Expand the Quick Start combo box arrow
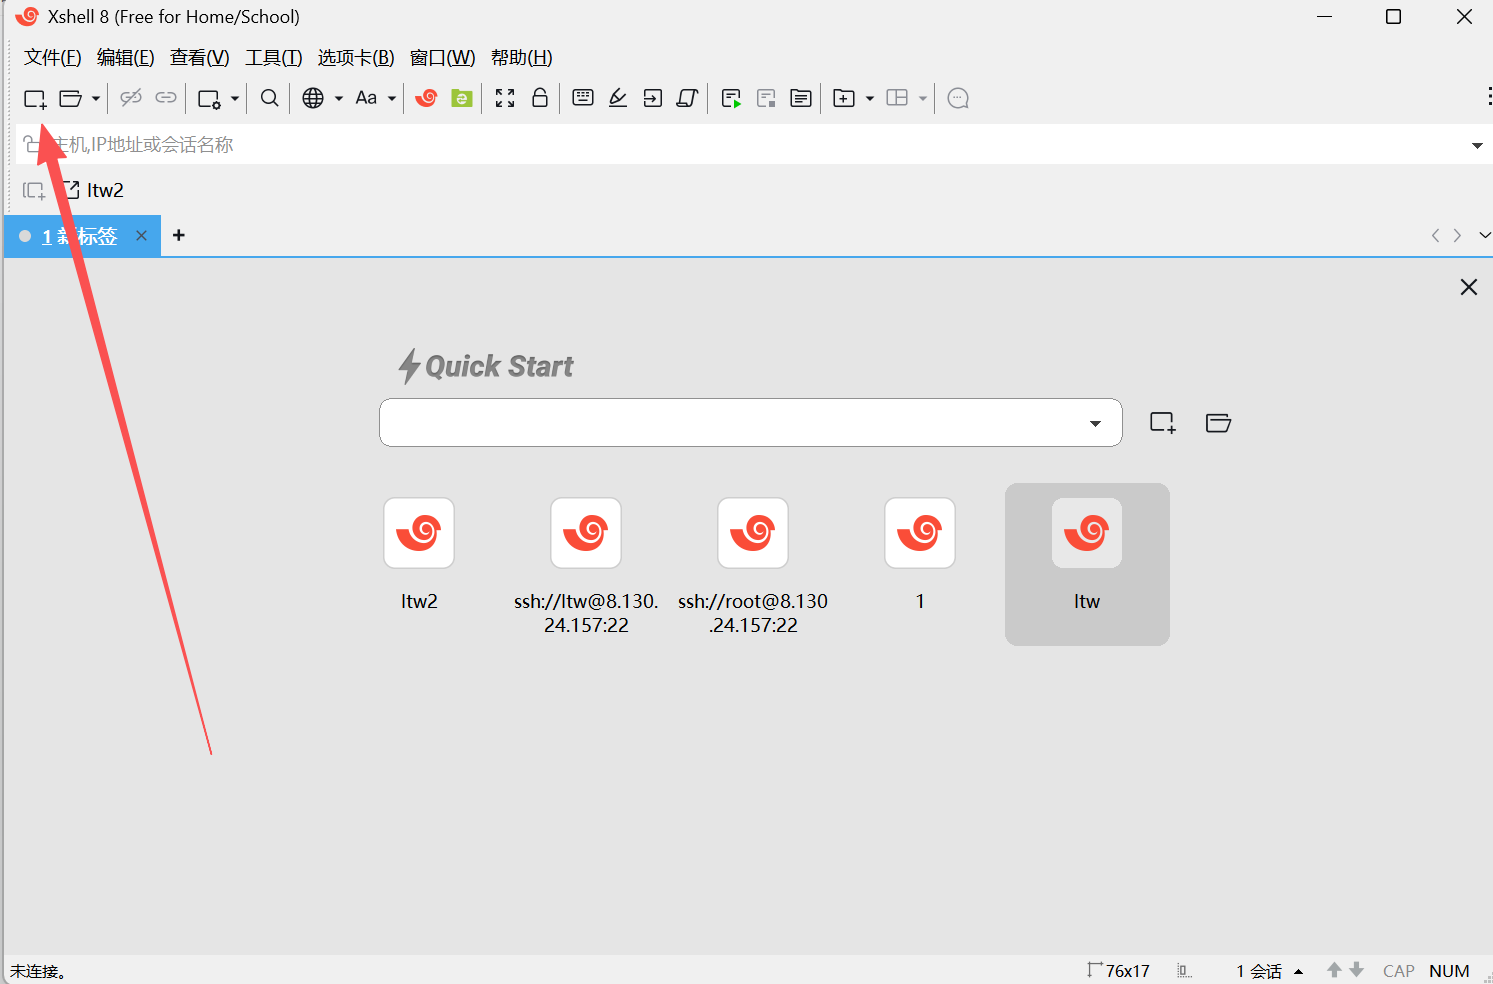Screen dimensions: 1493x984 coord(1095,424)
